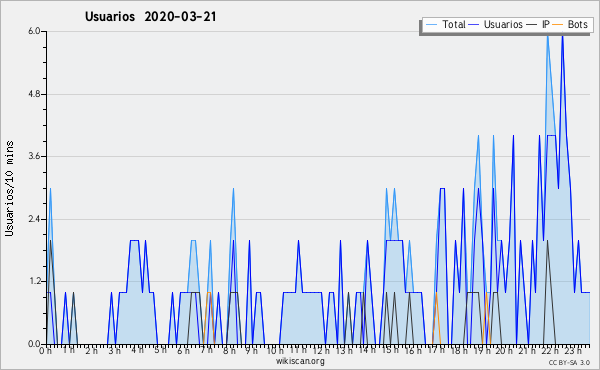Click the '22 h' x-axis tick label

pos(551,350)
